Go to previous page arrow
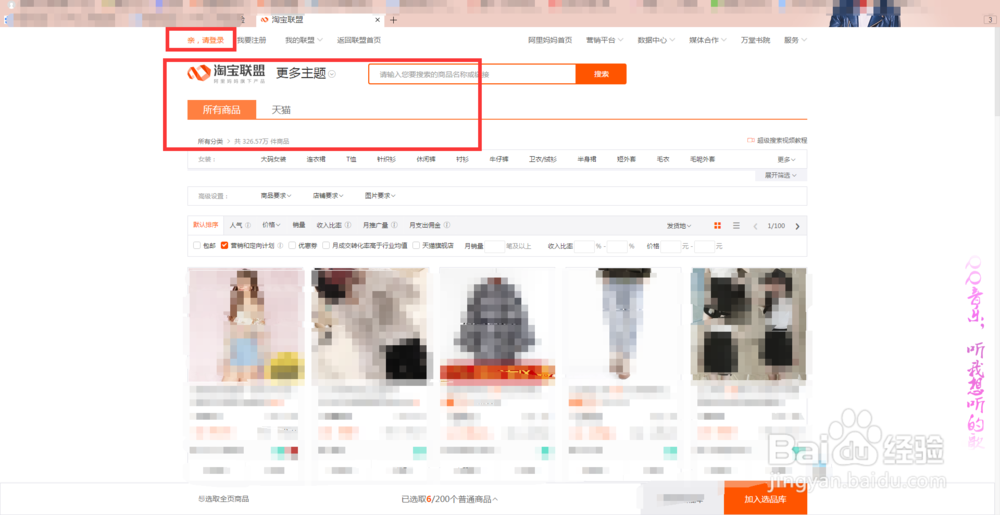Viewport: 1000px width, 515px height. (756, 226)
